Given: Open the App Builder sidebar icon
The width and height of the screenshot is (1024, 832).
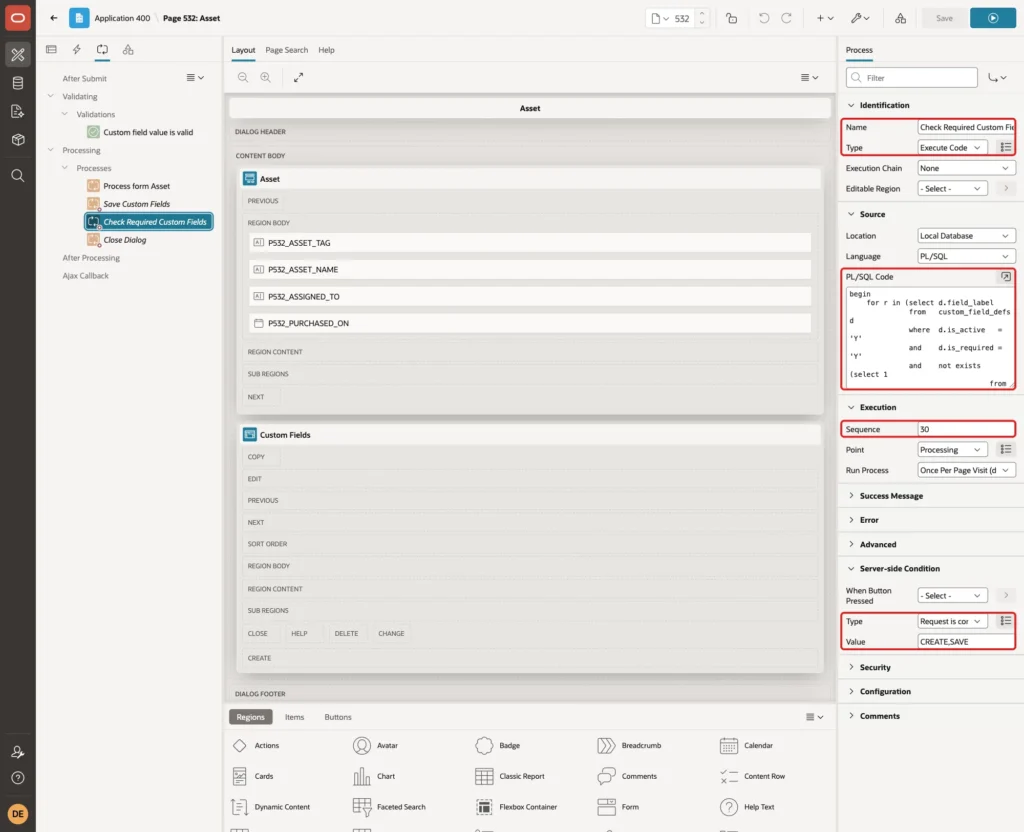Looking at the screenshot, I should [x=18, y=55].
